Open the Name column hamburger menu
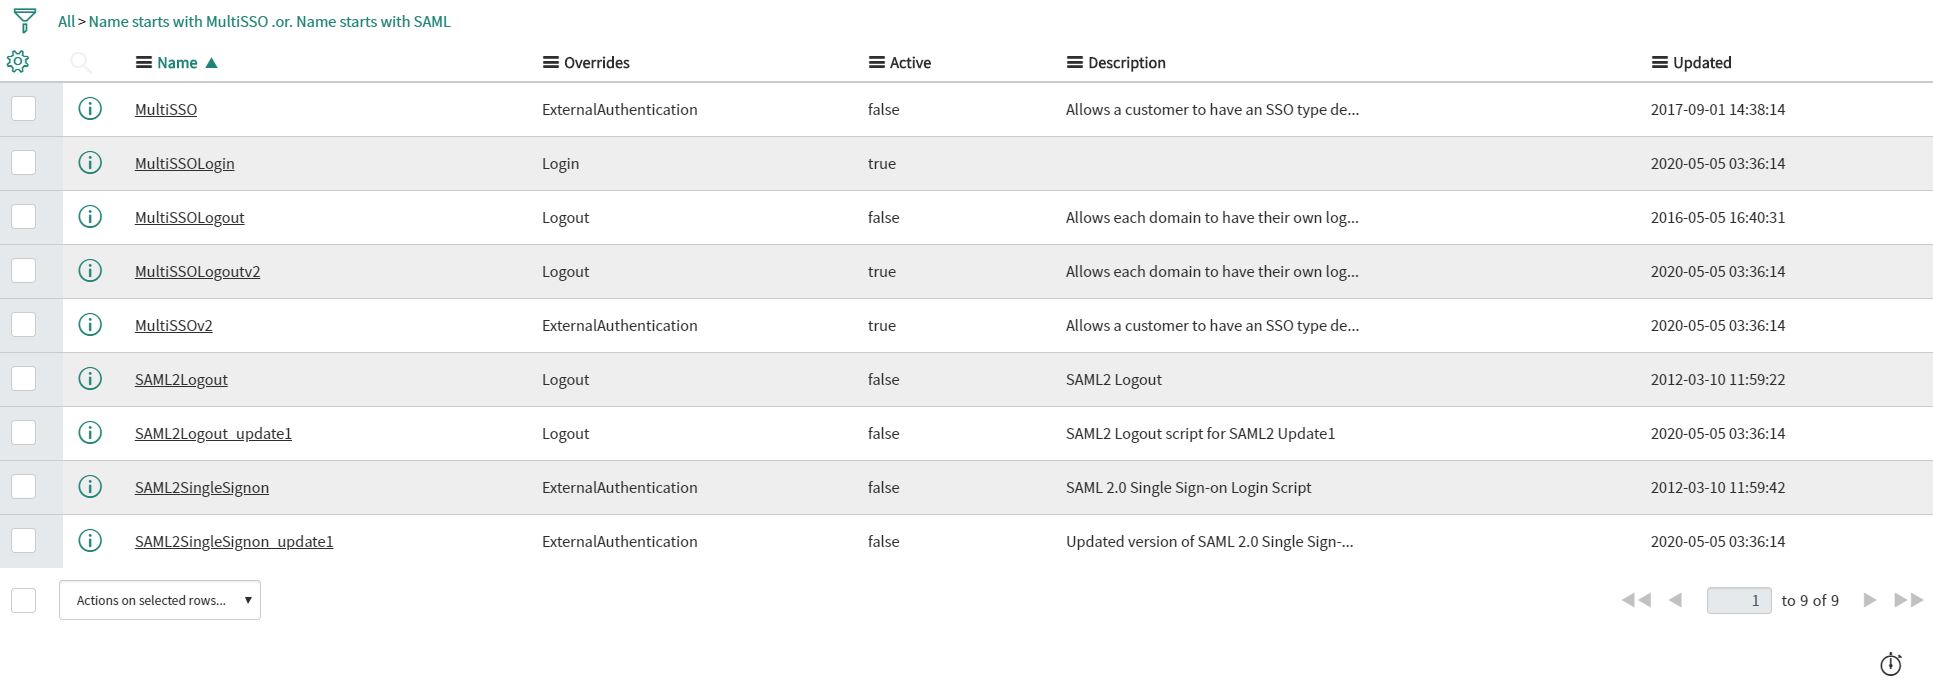The image size is (1933, 688). coord(142,62)
